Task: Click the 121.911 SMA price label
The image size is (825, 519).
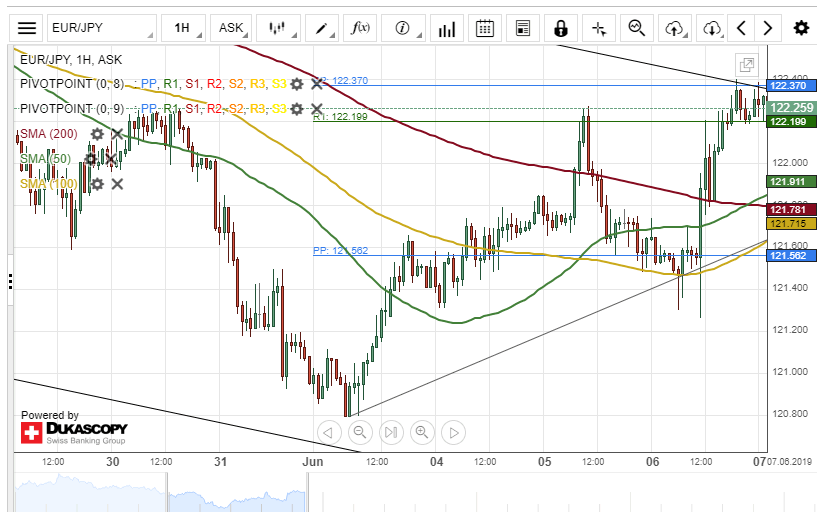Action: 792,182
